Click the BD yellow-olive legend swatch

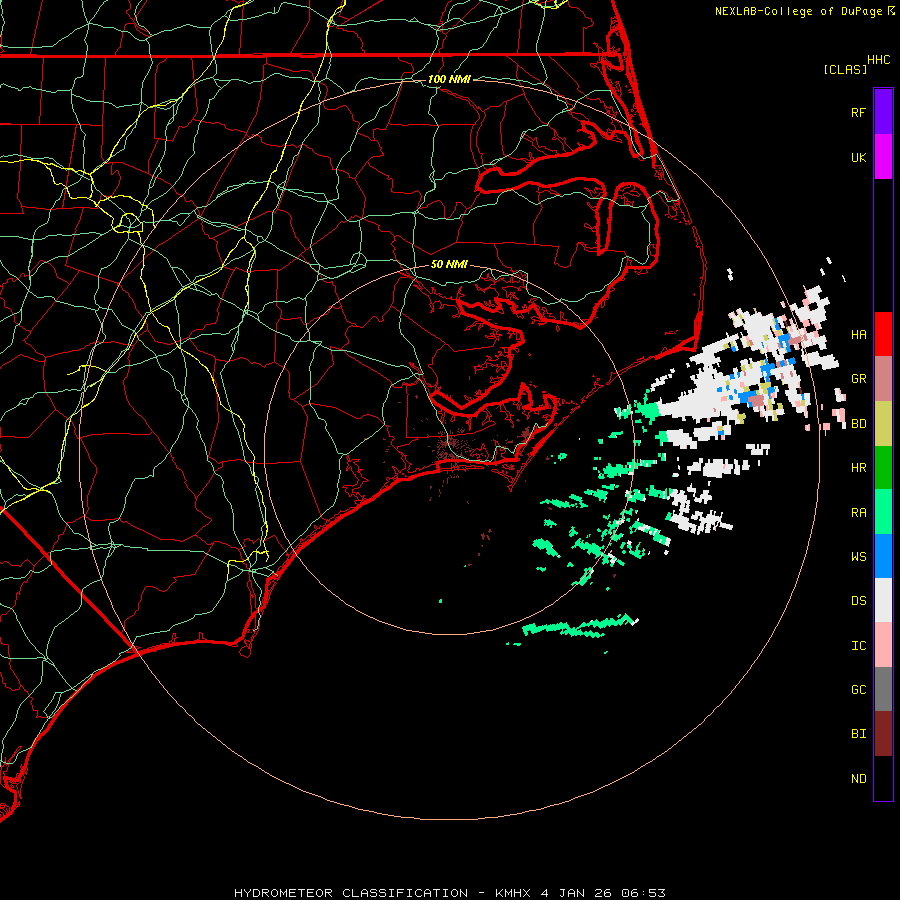point(883,424)
